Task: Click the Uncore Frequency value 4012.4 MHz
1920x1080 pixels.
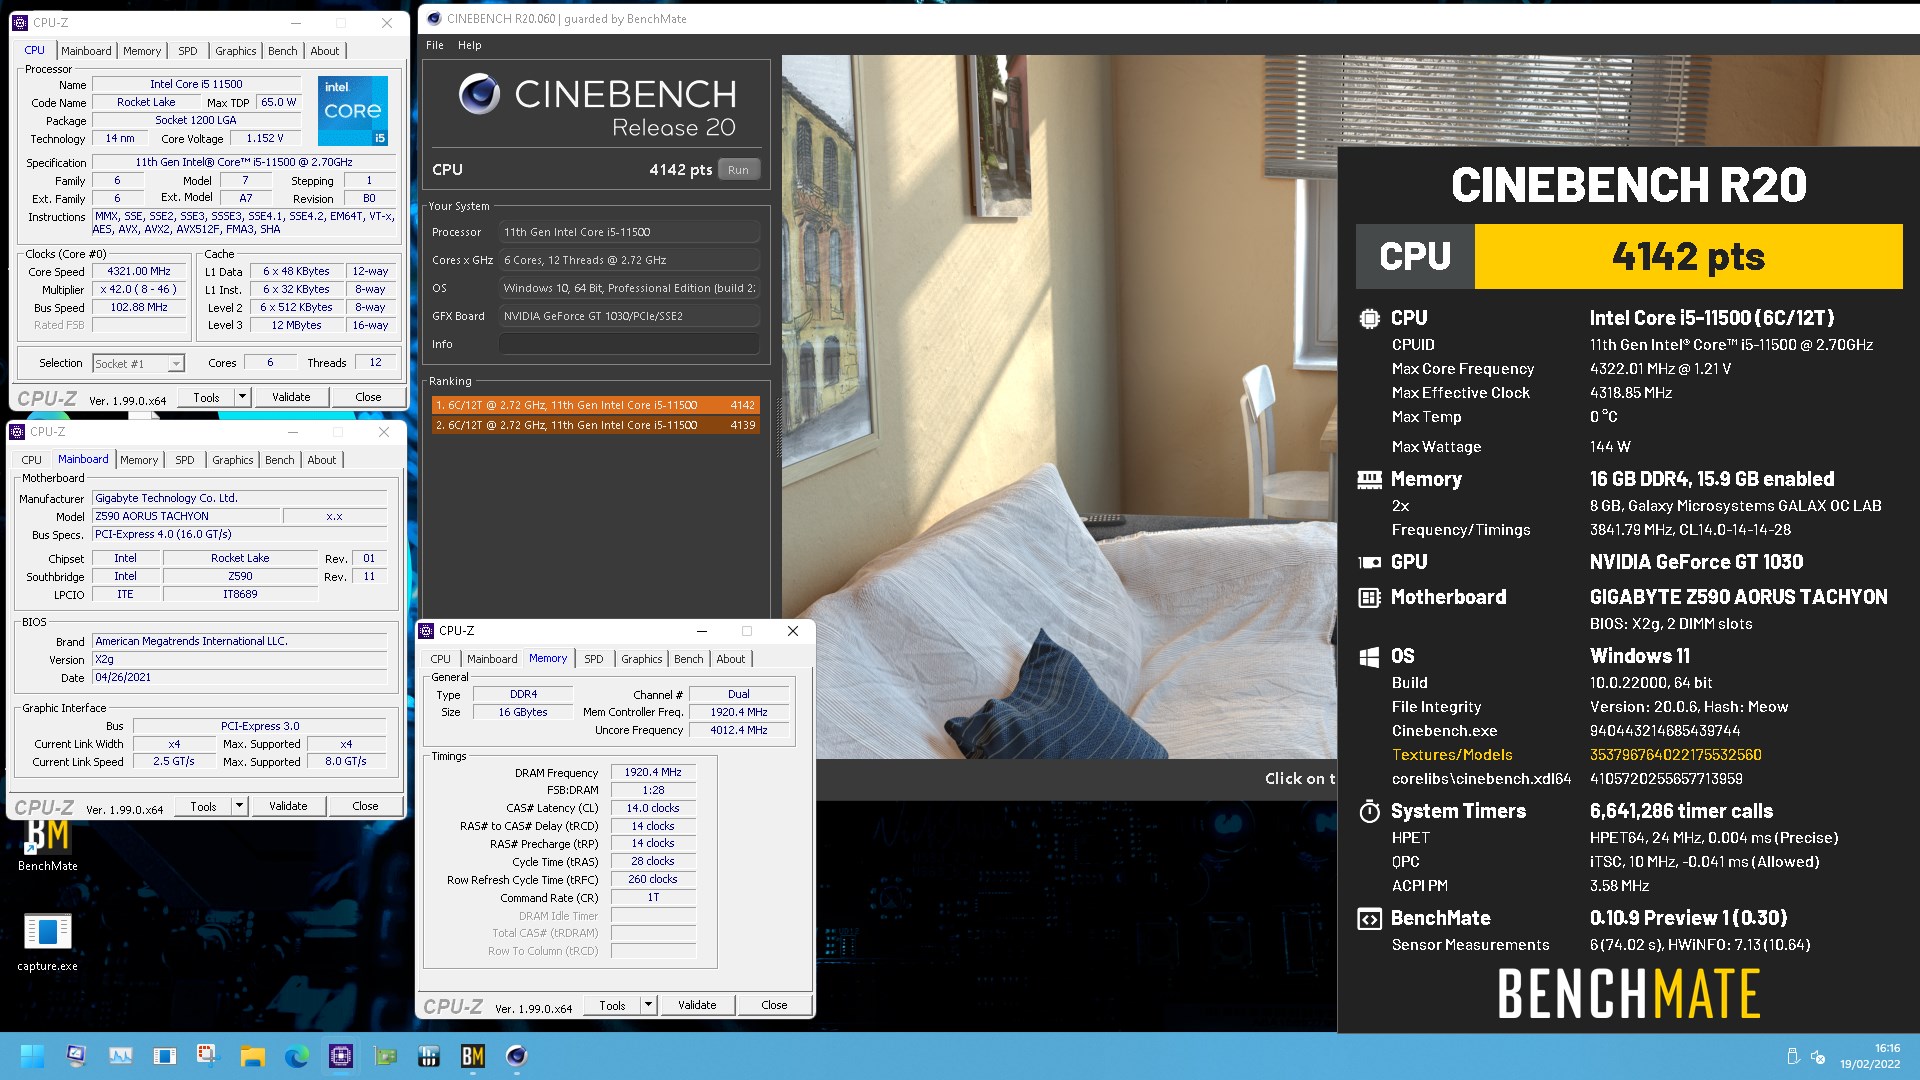Action: click(739, 730)
